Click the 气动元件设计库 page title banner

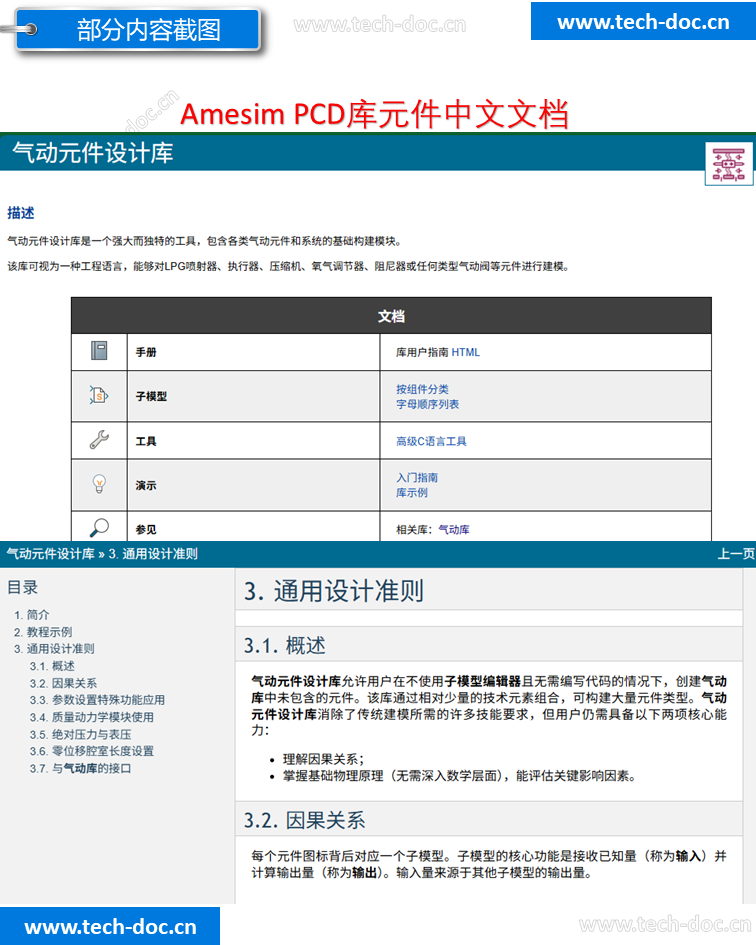[x=93, y=152]
